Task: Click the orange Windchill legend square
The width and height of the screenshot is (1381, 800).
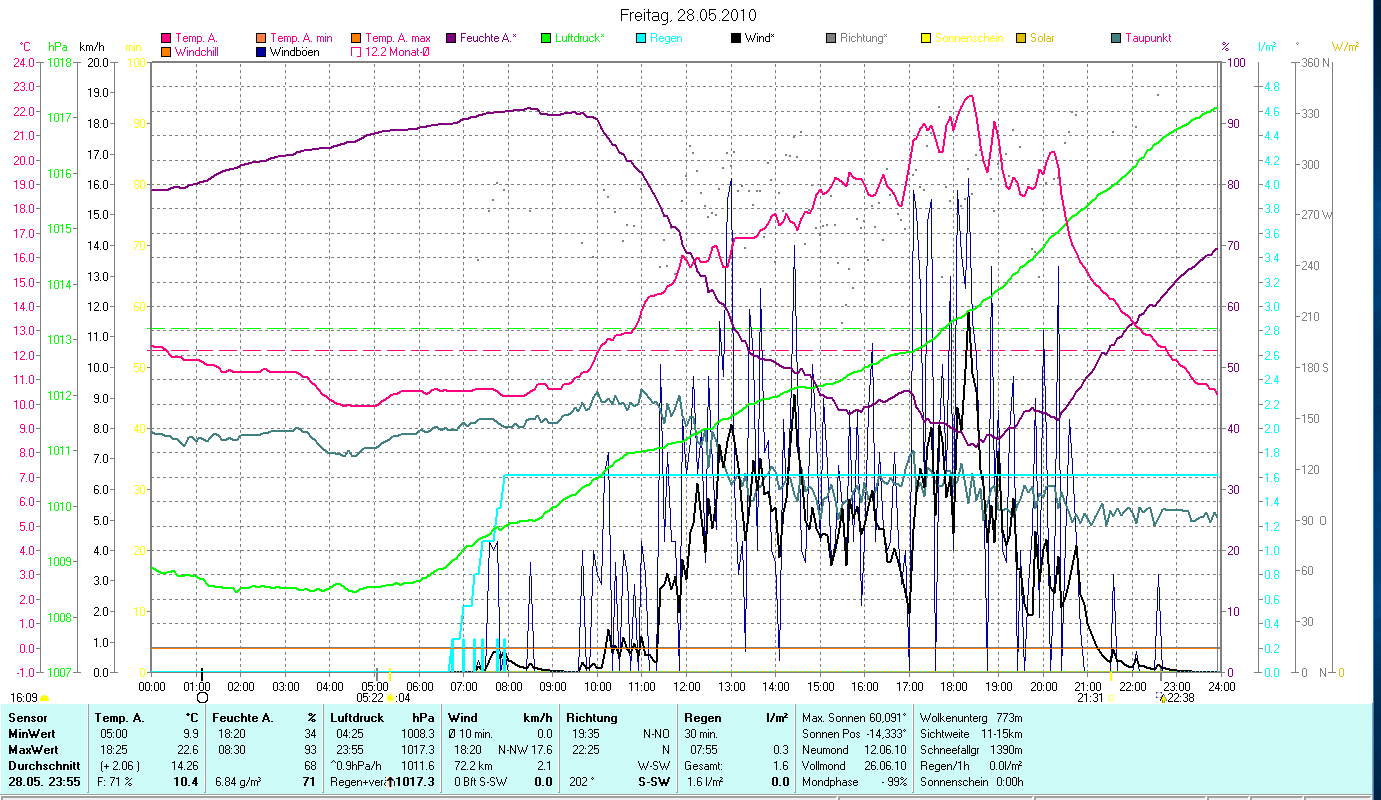Action: [x=166, y=51]
